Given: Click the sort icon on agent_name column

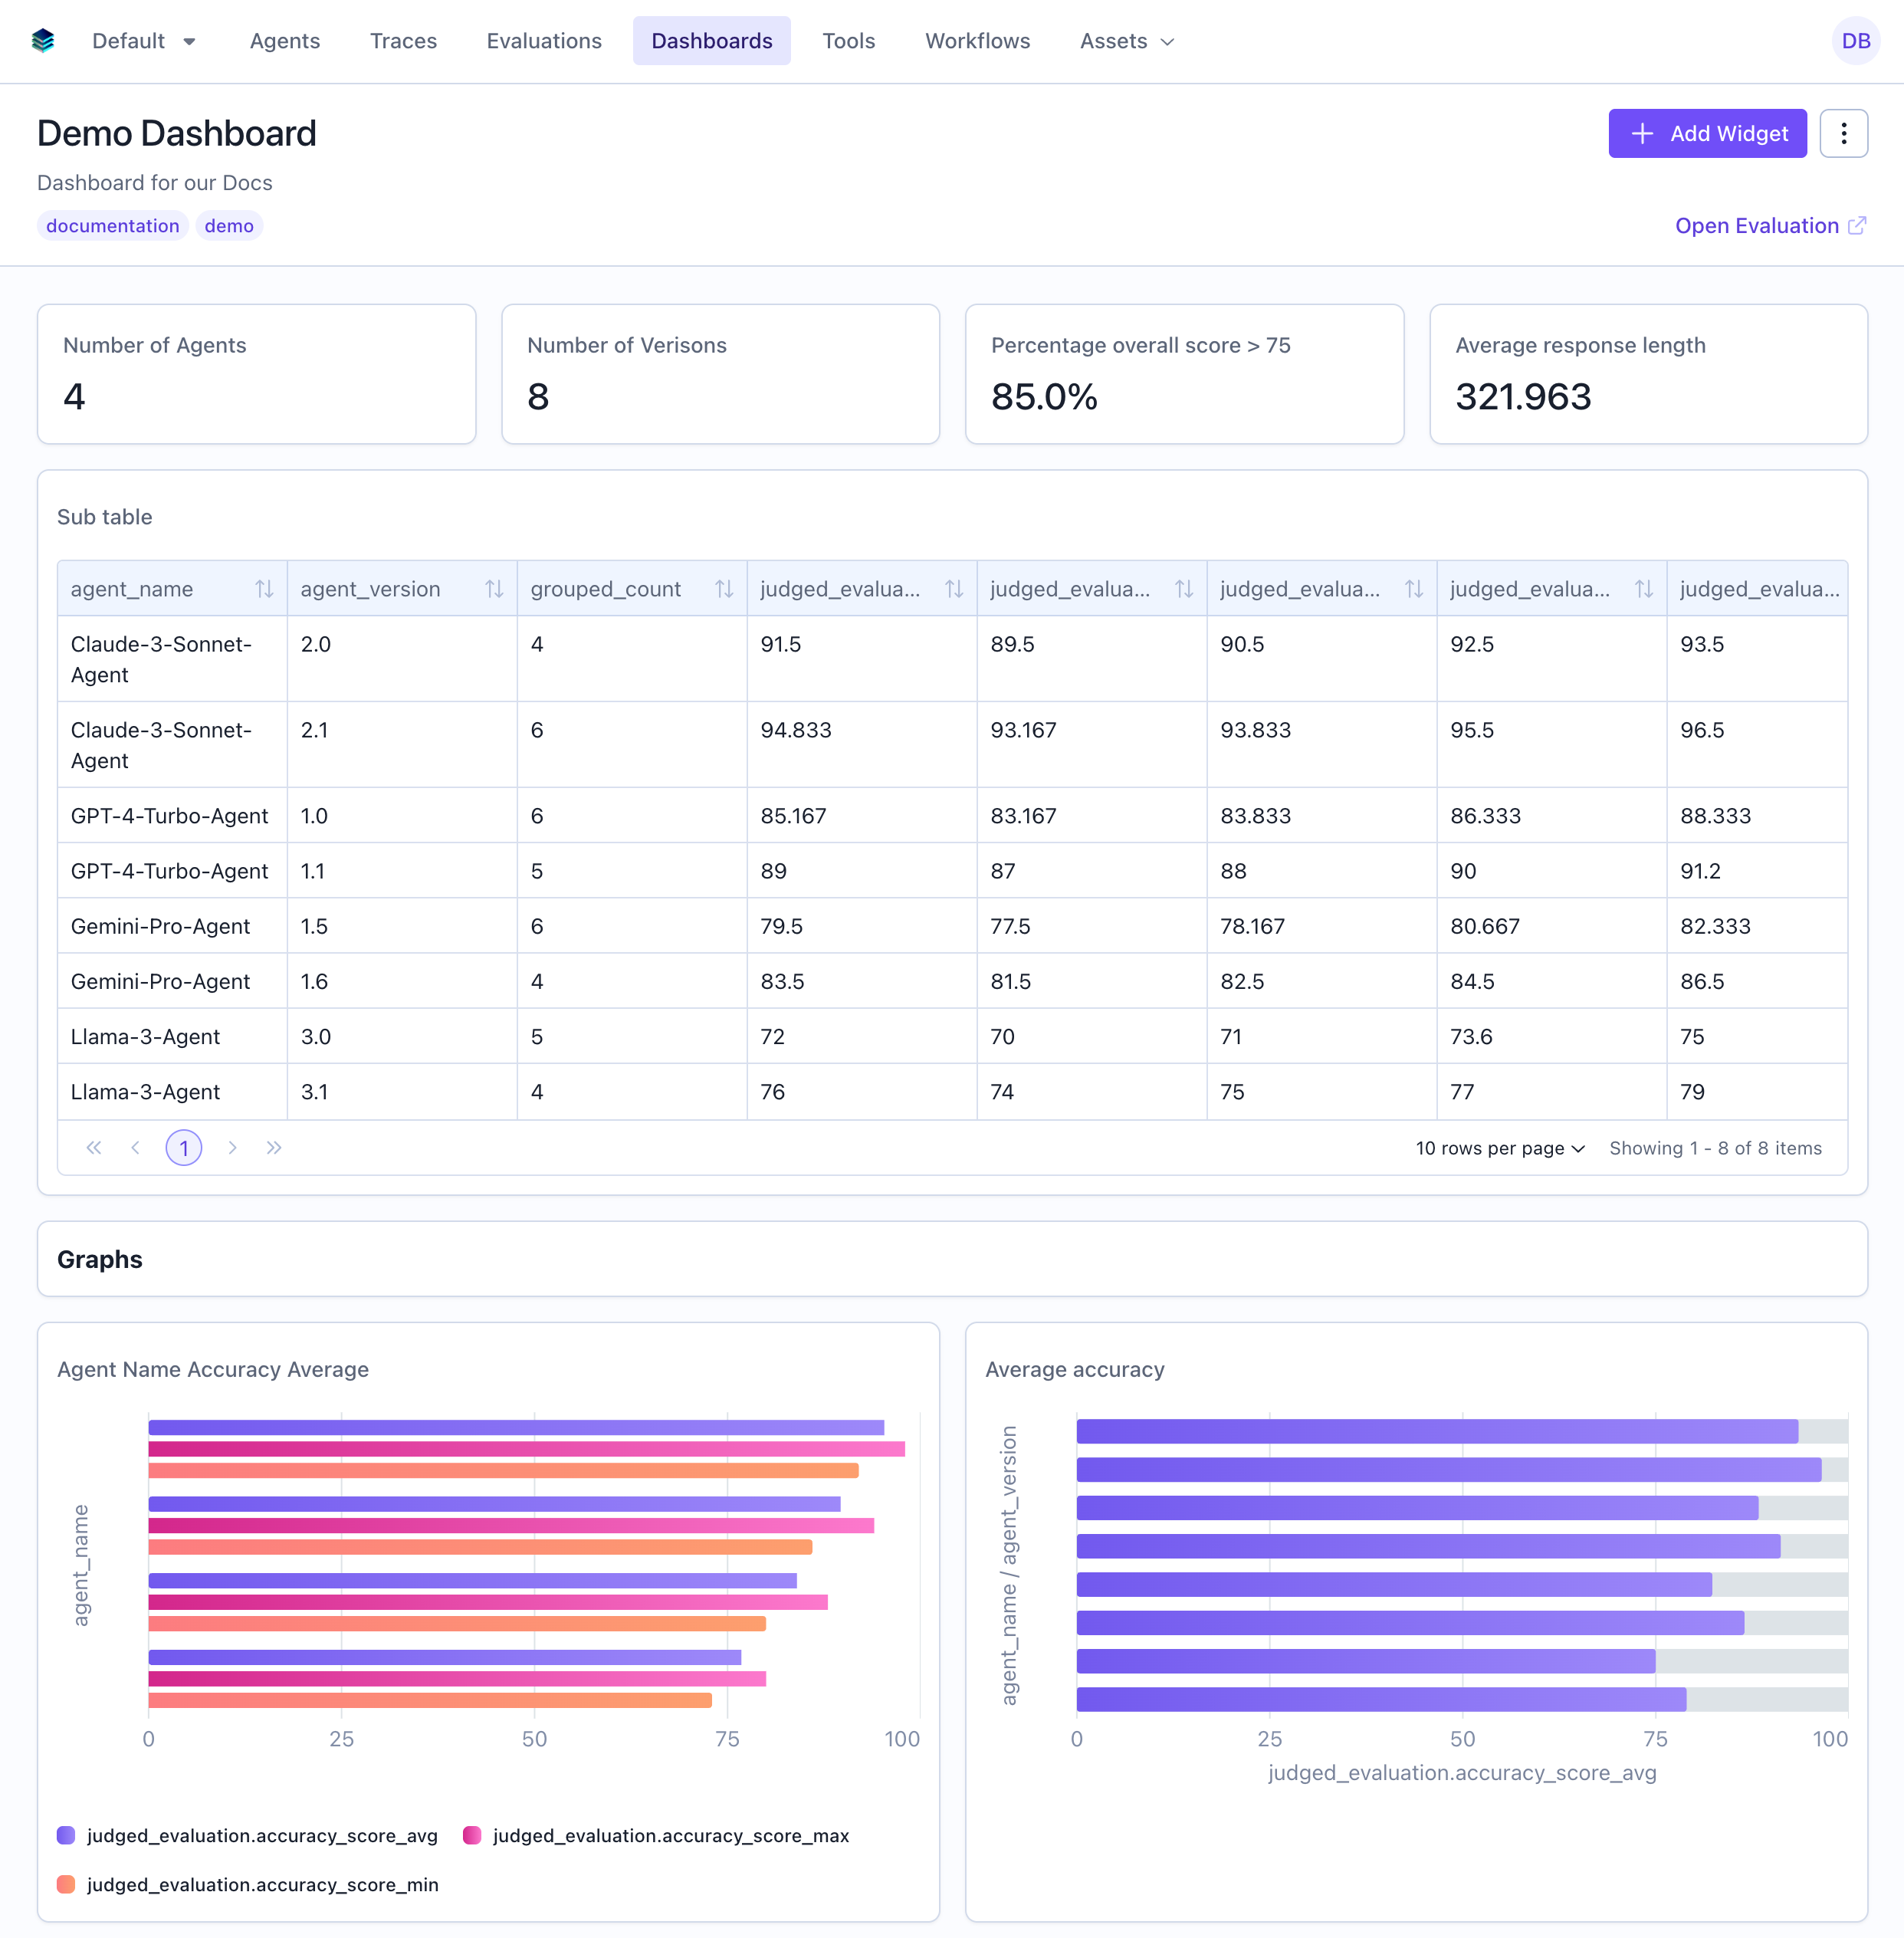Looking at the screenshot, I should pyautogui.click(x=265, y=589).
